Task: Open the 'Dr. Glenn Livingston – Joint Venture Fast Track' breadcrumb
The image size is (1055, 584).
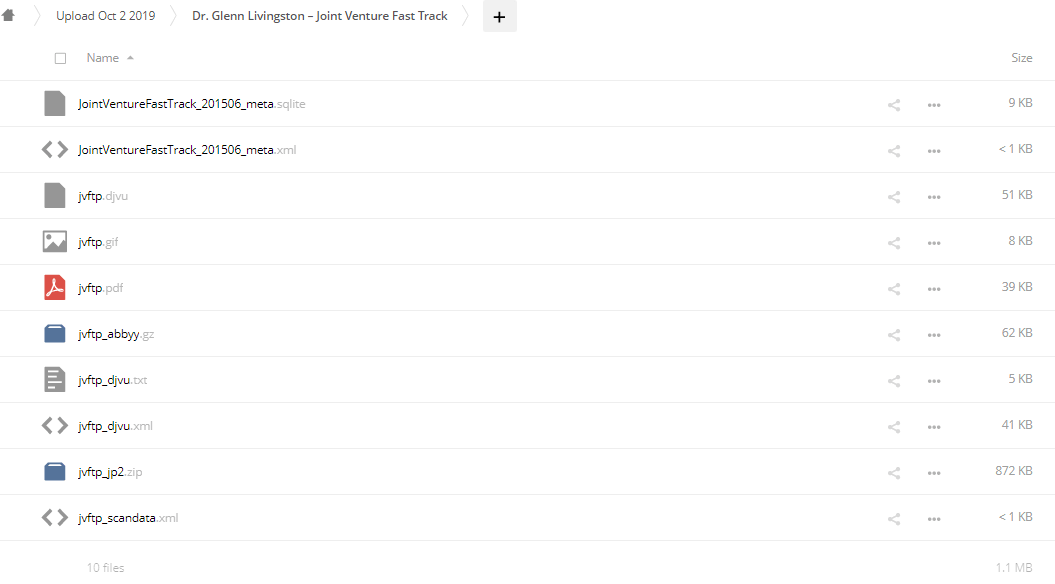Action: pos(320,15)
